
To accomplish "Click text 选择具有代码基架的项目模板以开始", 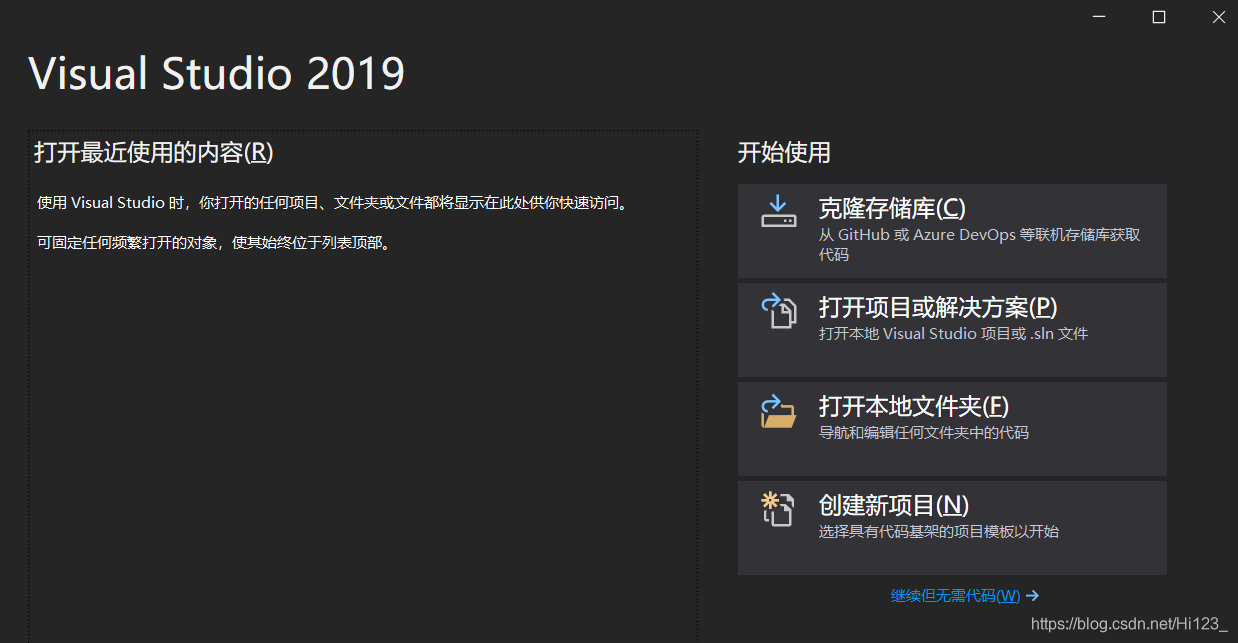I will coord(939,532).
